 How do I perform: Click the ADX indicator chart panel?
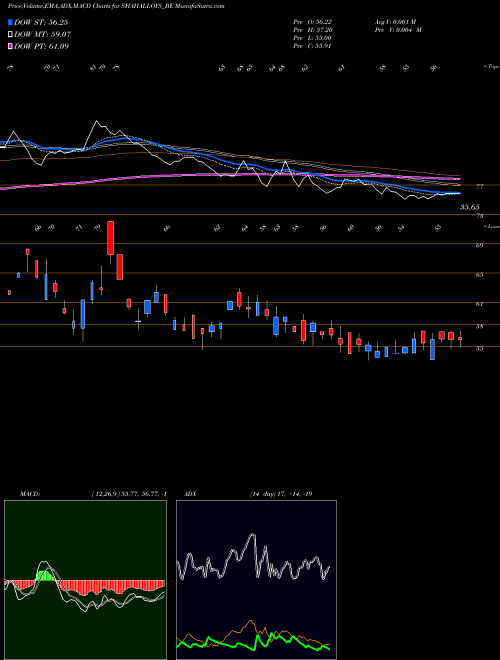tap(256, 580)
